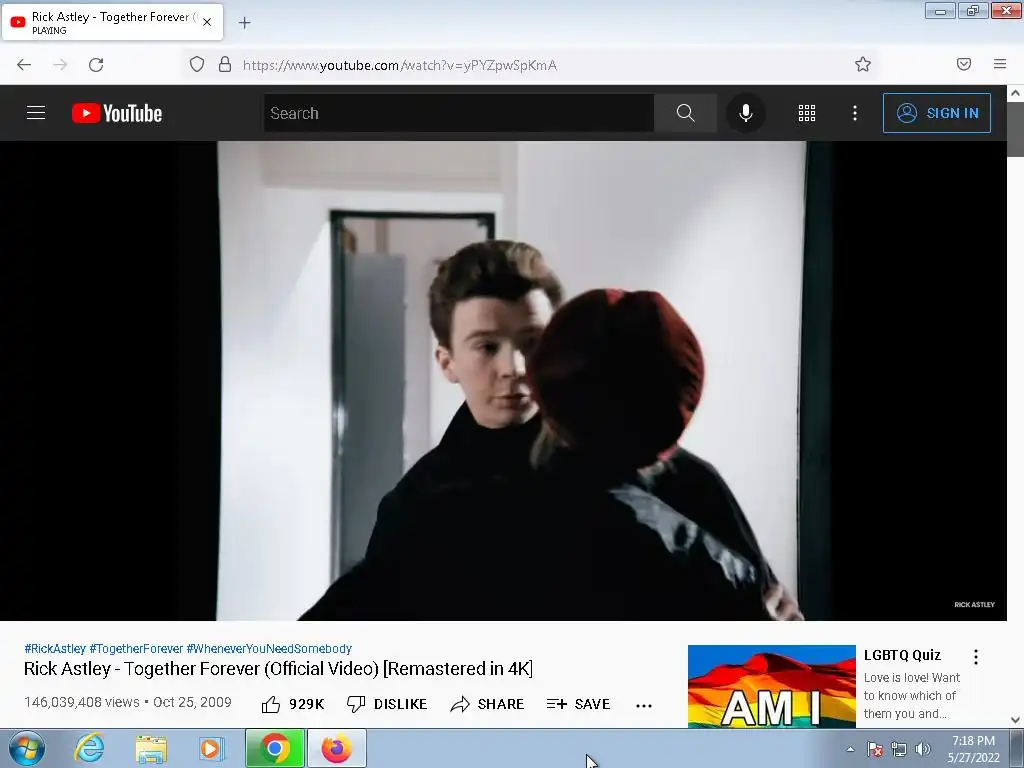1024x768 pixels.
Task: Click the Firefox taskbar button
Action: point(337,748)
